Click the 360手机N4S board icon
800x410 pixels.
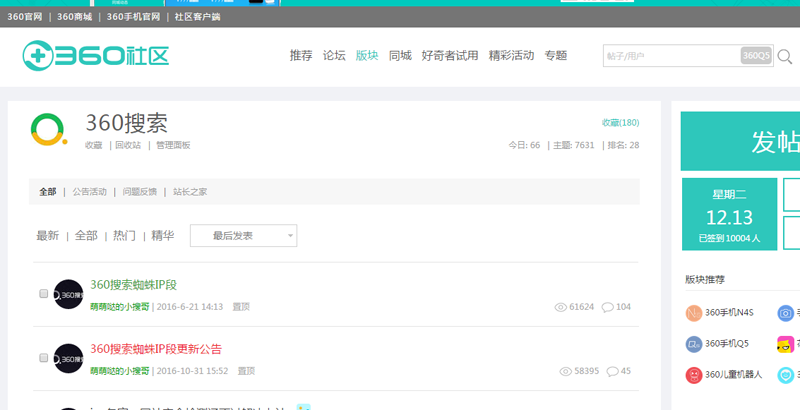(693, 313)
